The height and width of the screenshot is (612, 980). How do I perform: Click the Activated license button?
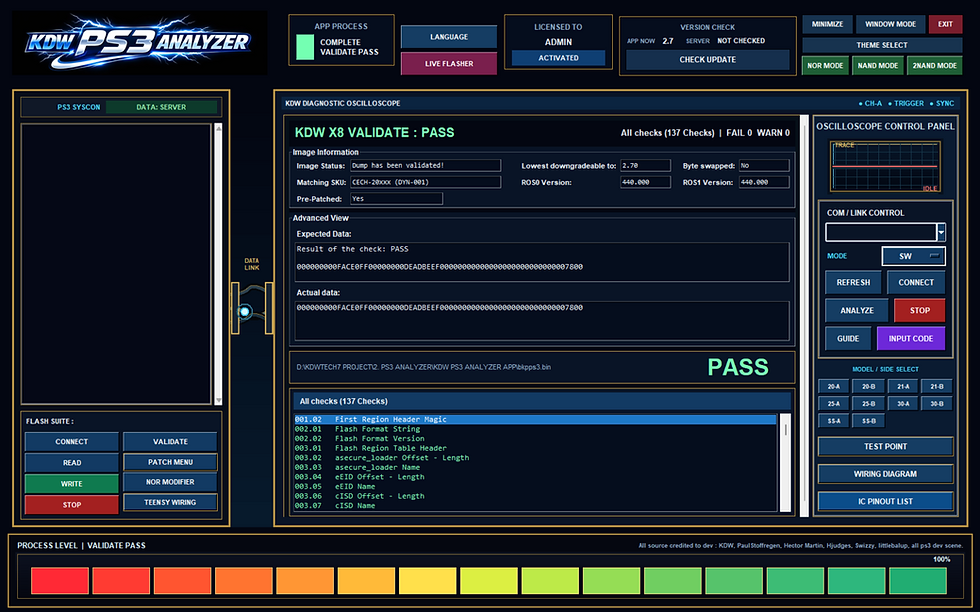[x=558, y=58]
